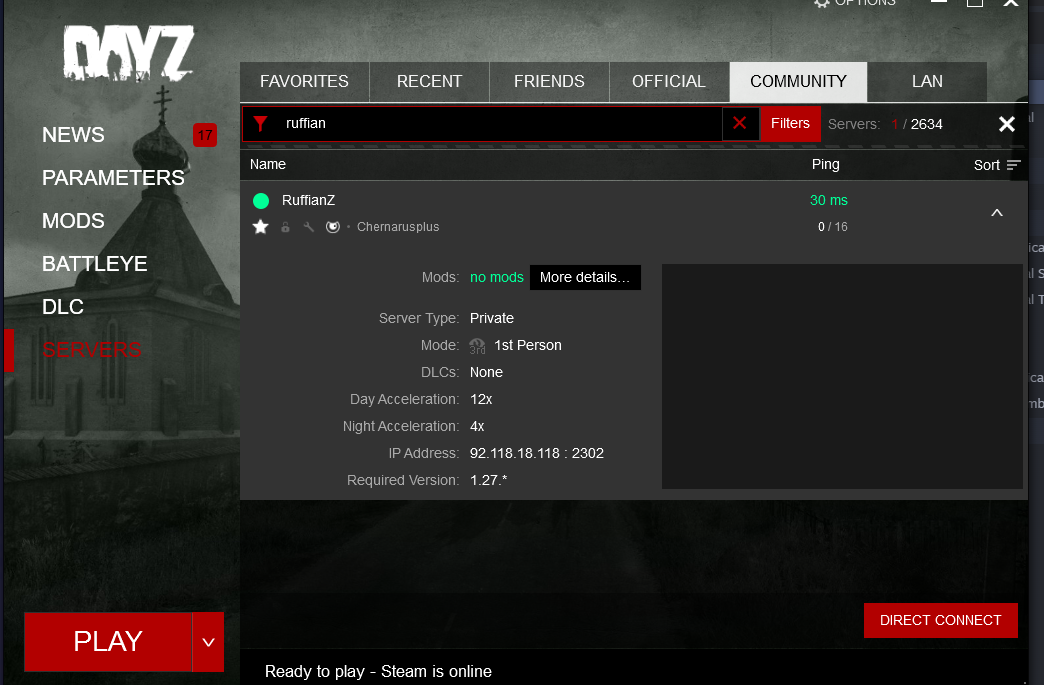This screenshot has width=1044, height=685.
Task: Click the BattlEye shield icon on RuffianZ
Action: [x=333, y=227]
